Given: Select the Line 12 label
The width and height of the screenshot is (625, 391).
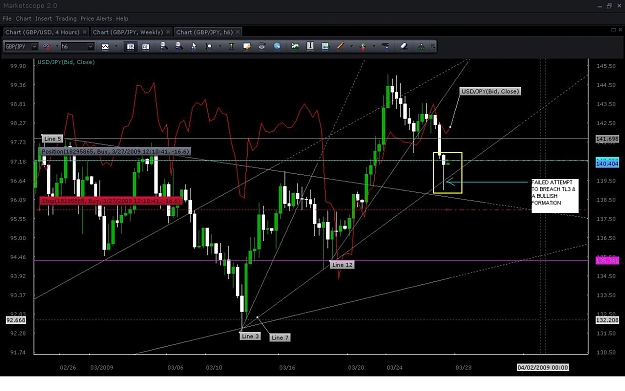Looking at the screenshot, I should coord(342,265).
